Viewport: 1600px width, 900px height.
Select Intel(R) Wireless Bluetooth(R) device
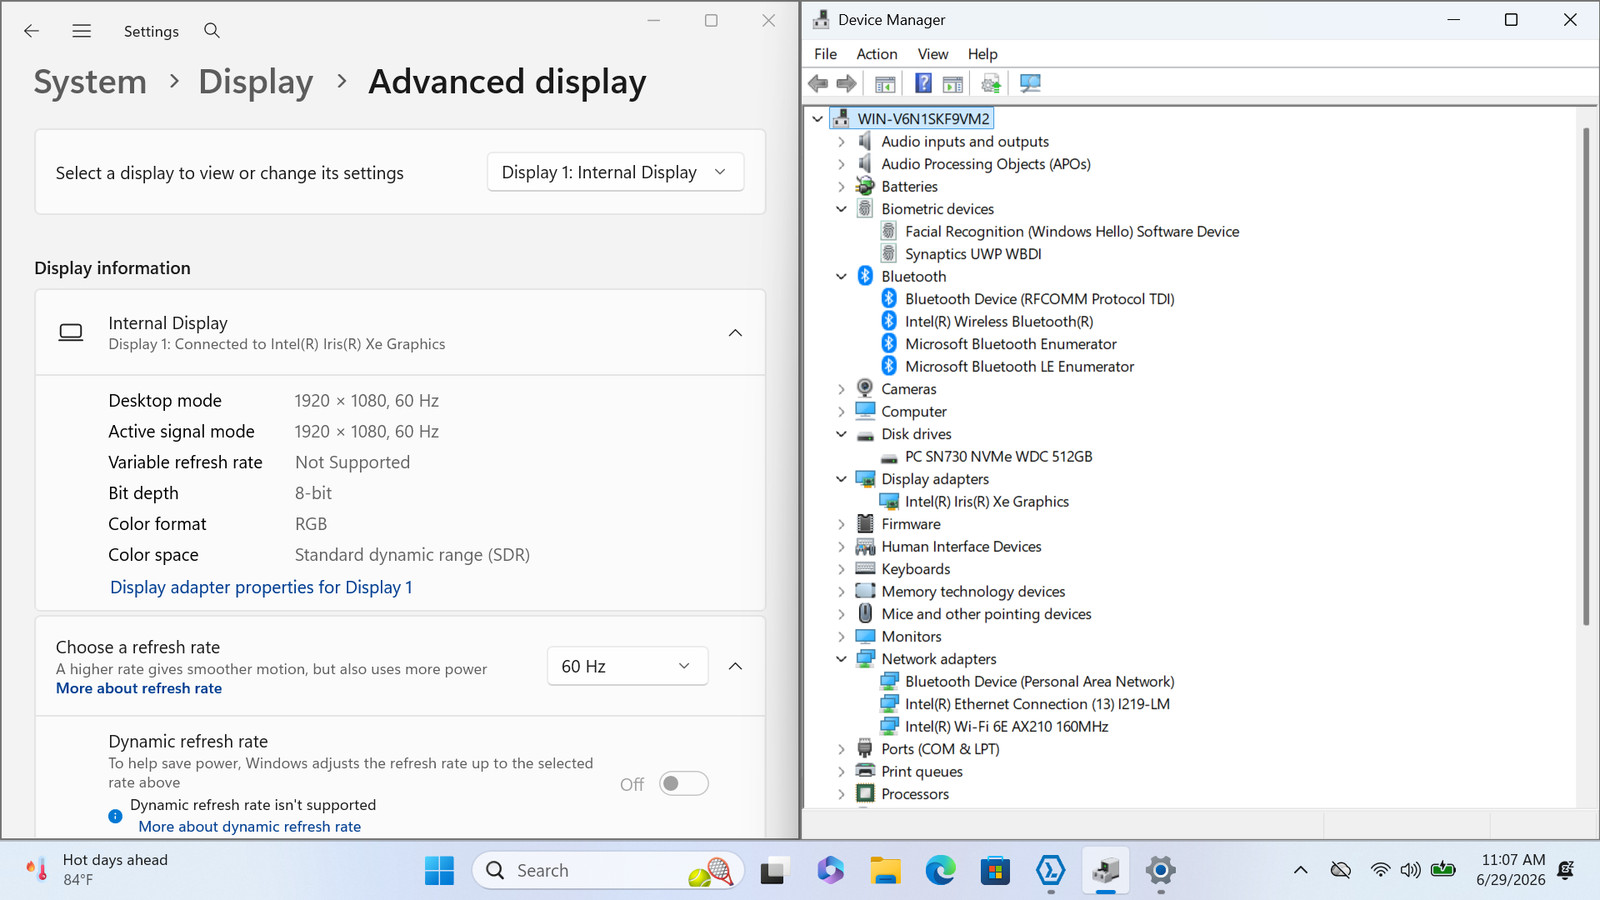(999, 322)
